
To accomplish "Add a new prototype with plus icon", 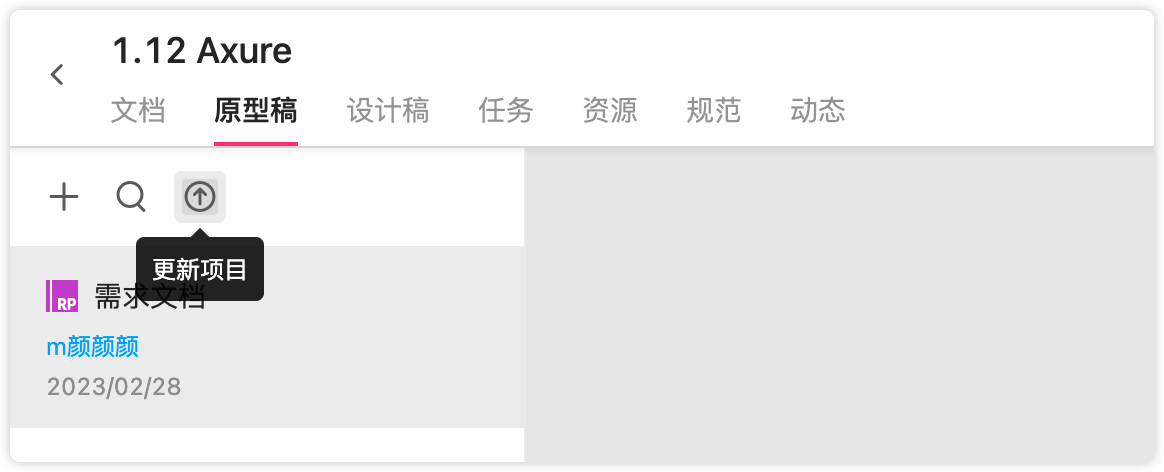I will click(64, 197).
